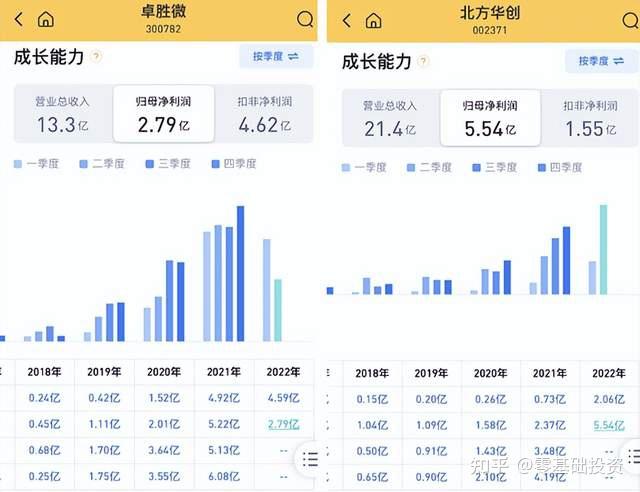Open the floating list menu icon in 卓胜微 panel

point(310,460)
